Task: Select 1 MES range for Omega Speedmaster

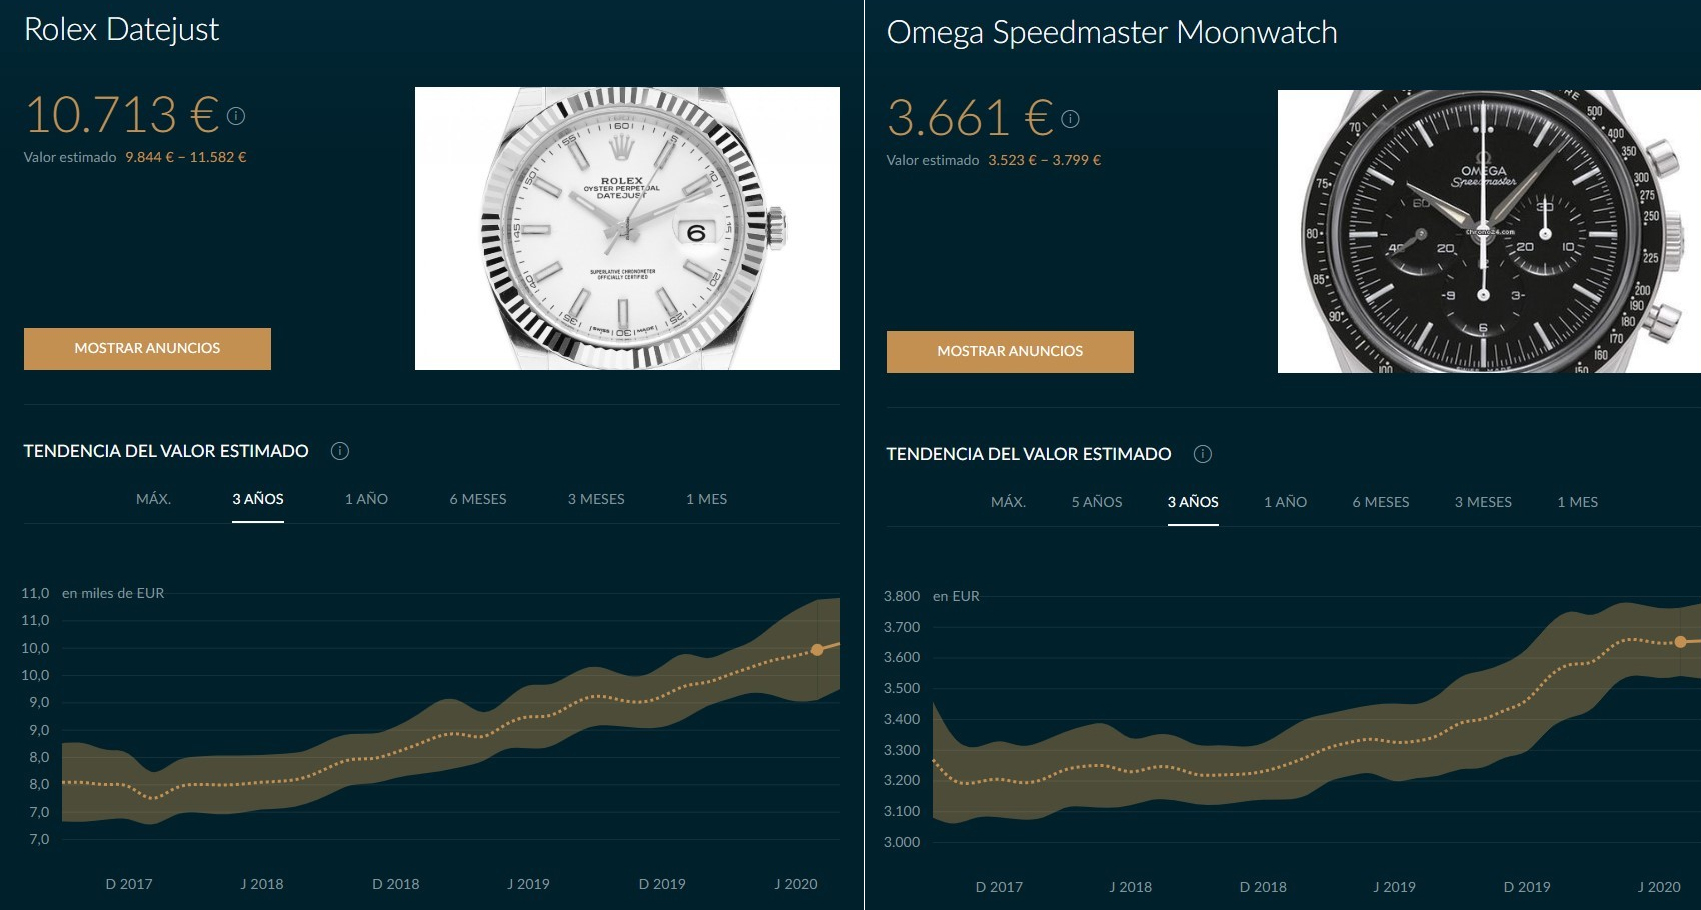Action: (x=1577, y=502)
